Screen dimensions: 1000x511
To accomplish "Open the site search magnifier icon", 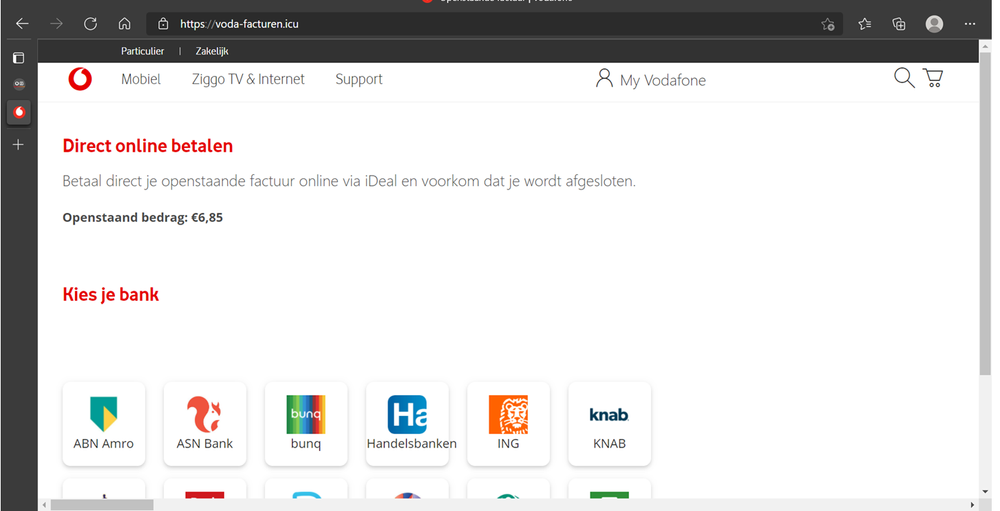I will pos(904,78).
